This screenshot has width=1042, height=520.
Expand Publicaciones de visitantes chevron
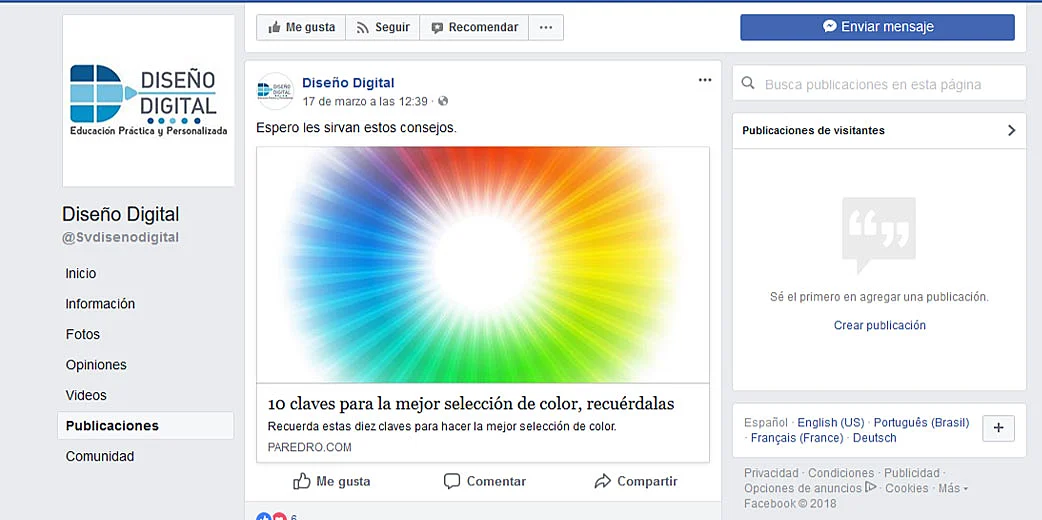pyautogui.click(x=1011, y=130)
